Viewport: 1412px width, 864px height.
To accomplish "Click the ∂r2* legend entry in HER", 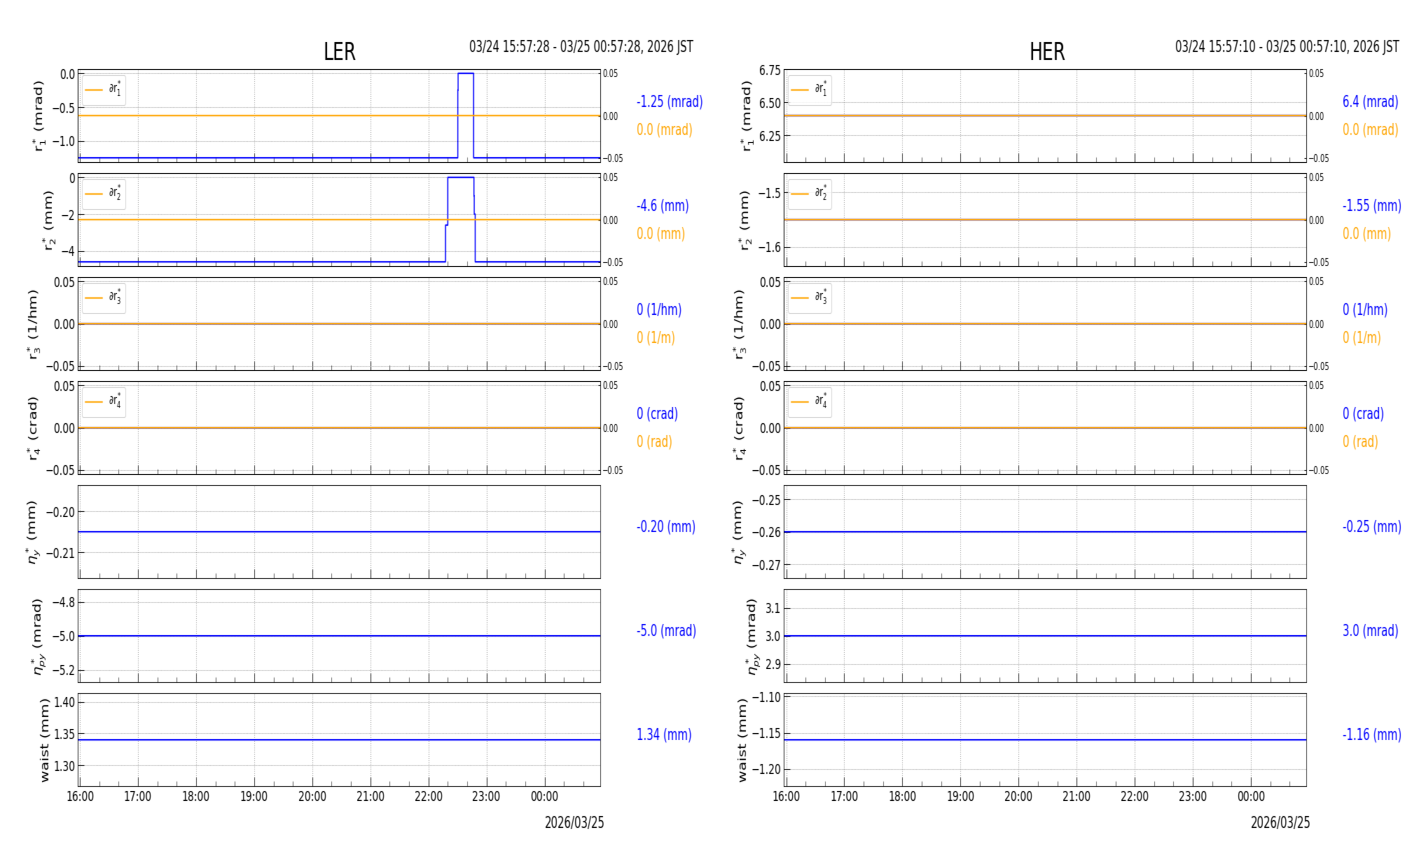I will (x=810, y=194).
